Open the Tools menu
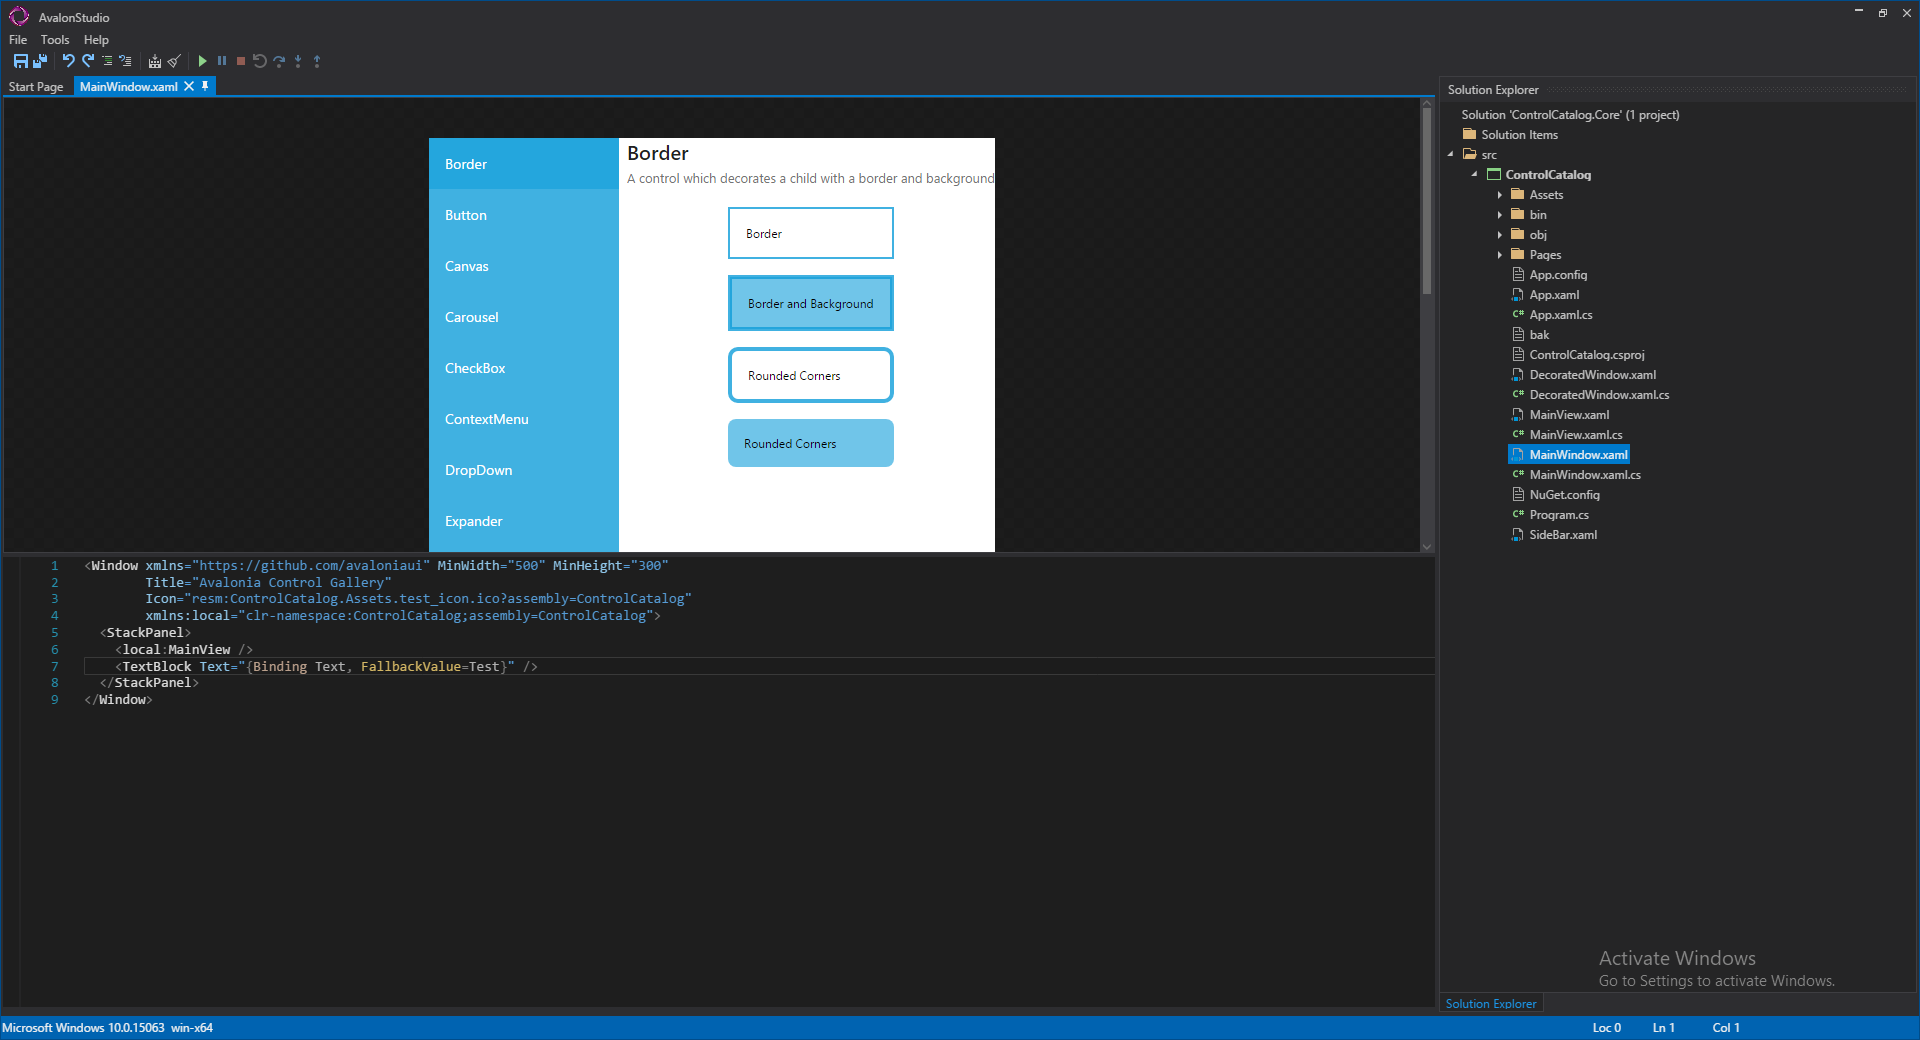This screenshot has height=1040, width=1920. tap(55, 40)
